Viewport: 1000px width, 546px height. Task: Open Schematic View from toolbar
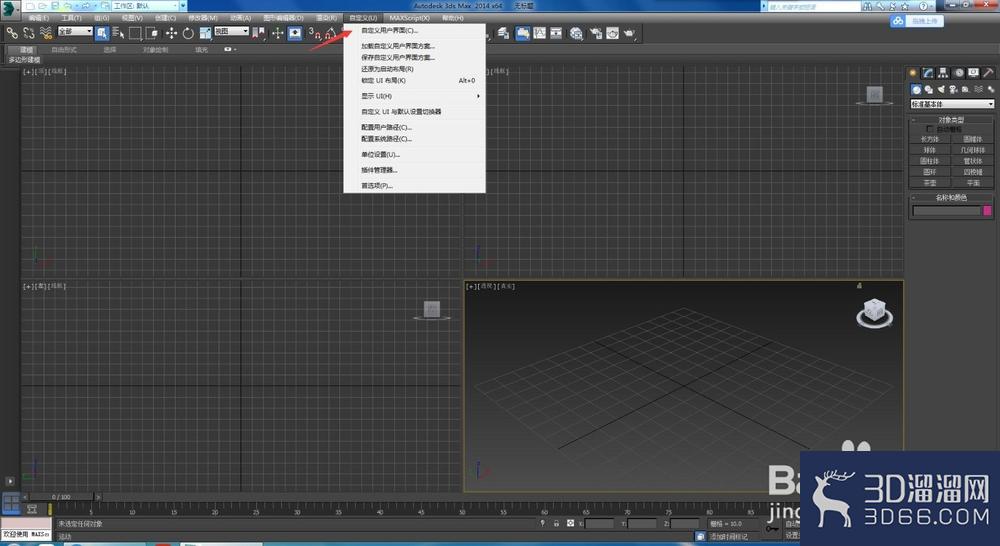(x=556, y=33)
